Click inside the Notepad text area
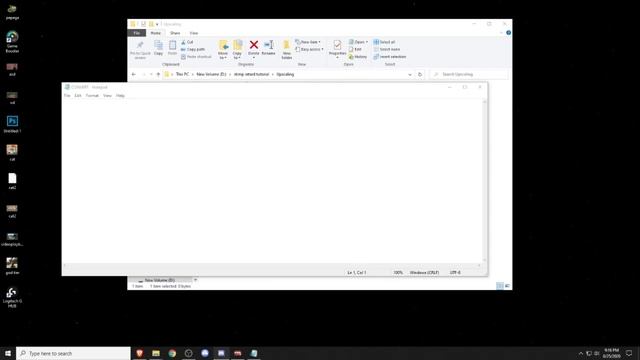The image size is (640, 360). (272, 181)
